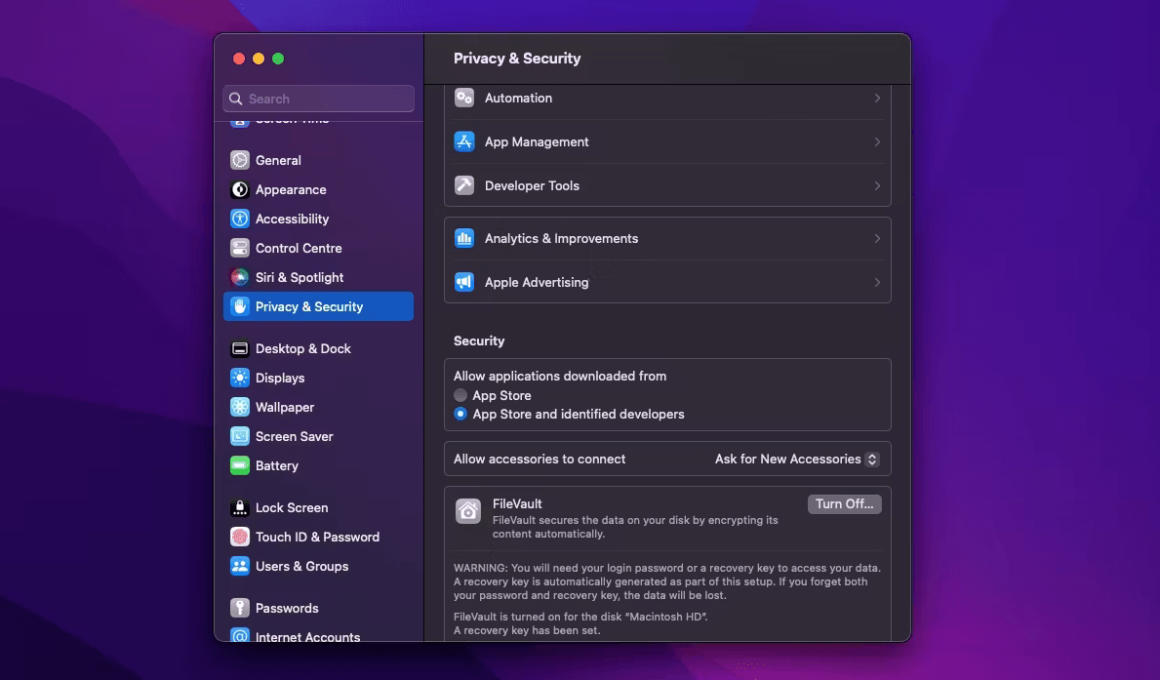Click the magnifying glass search icon
This screenshot has height=680, width=1160.
[235, 98]
